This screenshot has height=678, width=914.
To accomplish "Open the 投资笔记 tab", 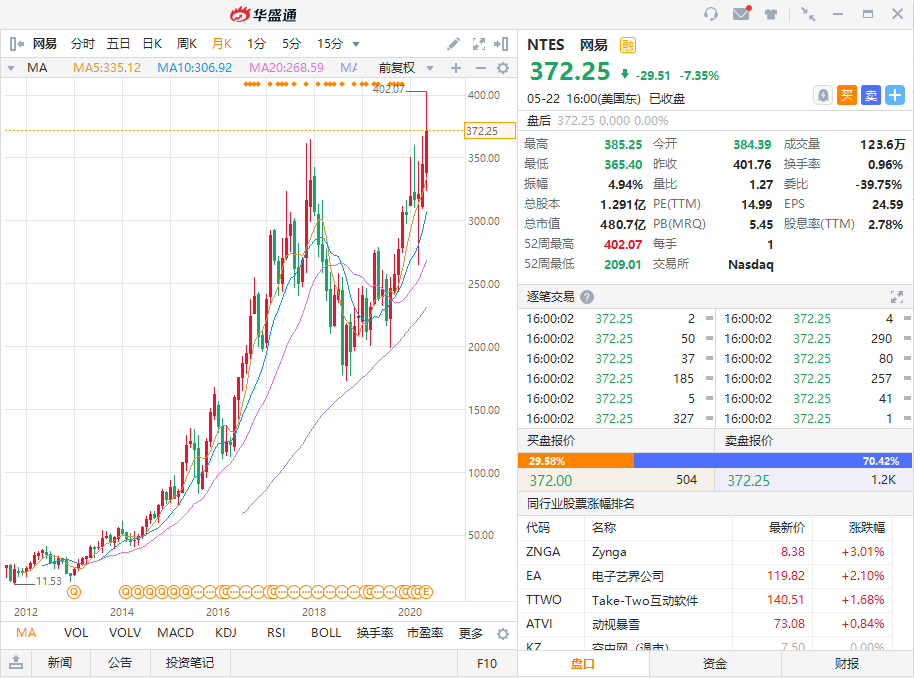I will point(190,663).
